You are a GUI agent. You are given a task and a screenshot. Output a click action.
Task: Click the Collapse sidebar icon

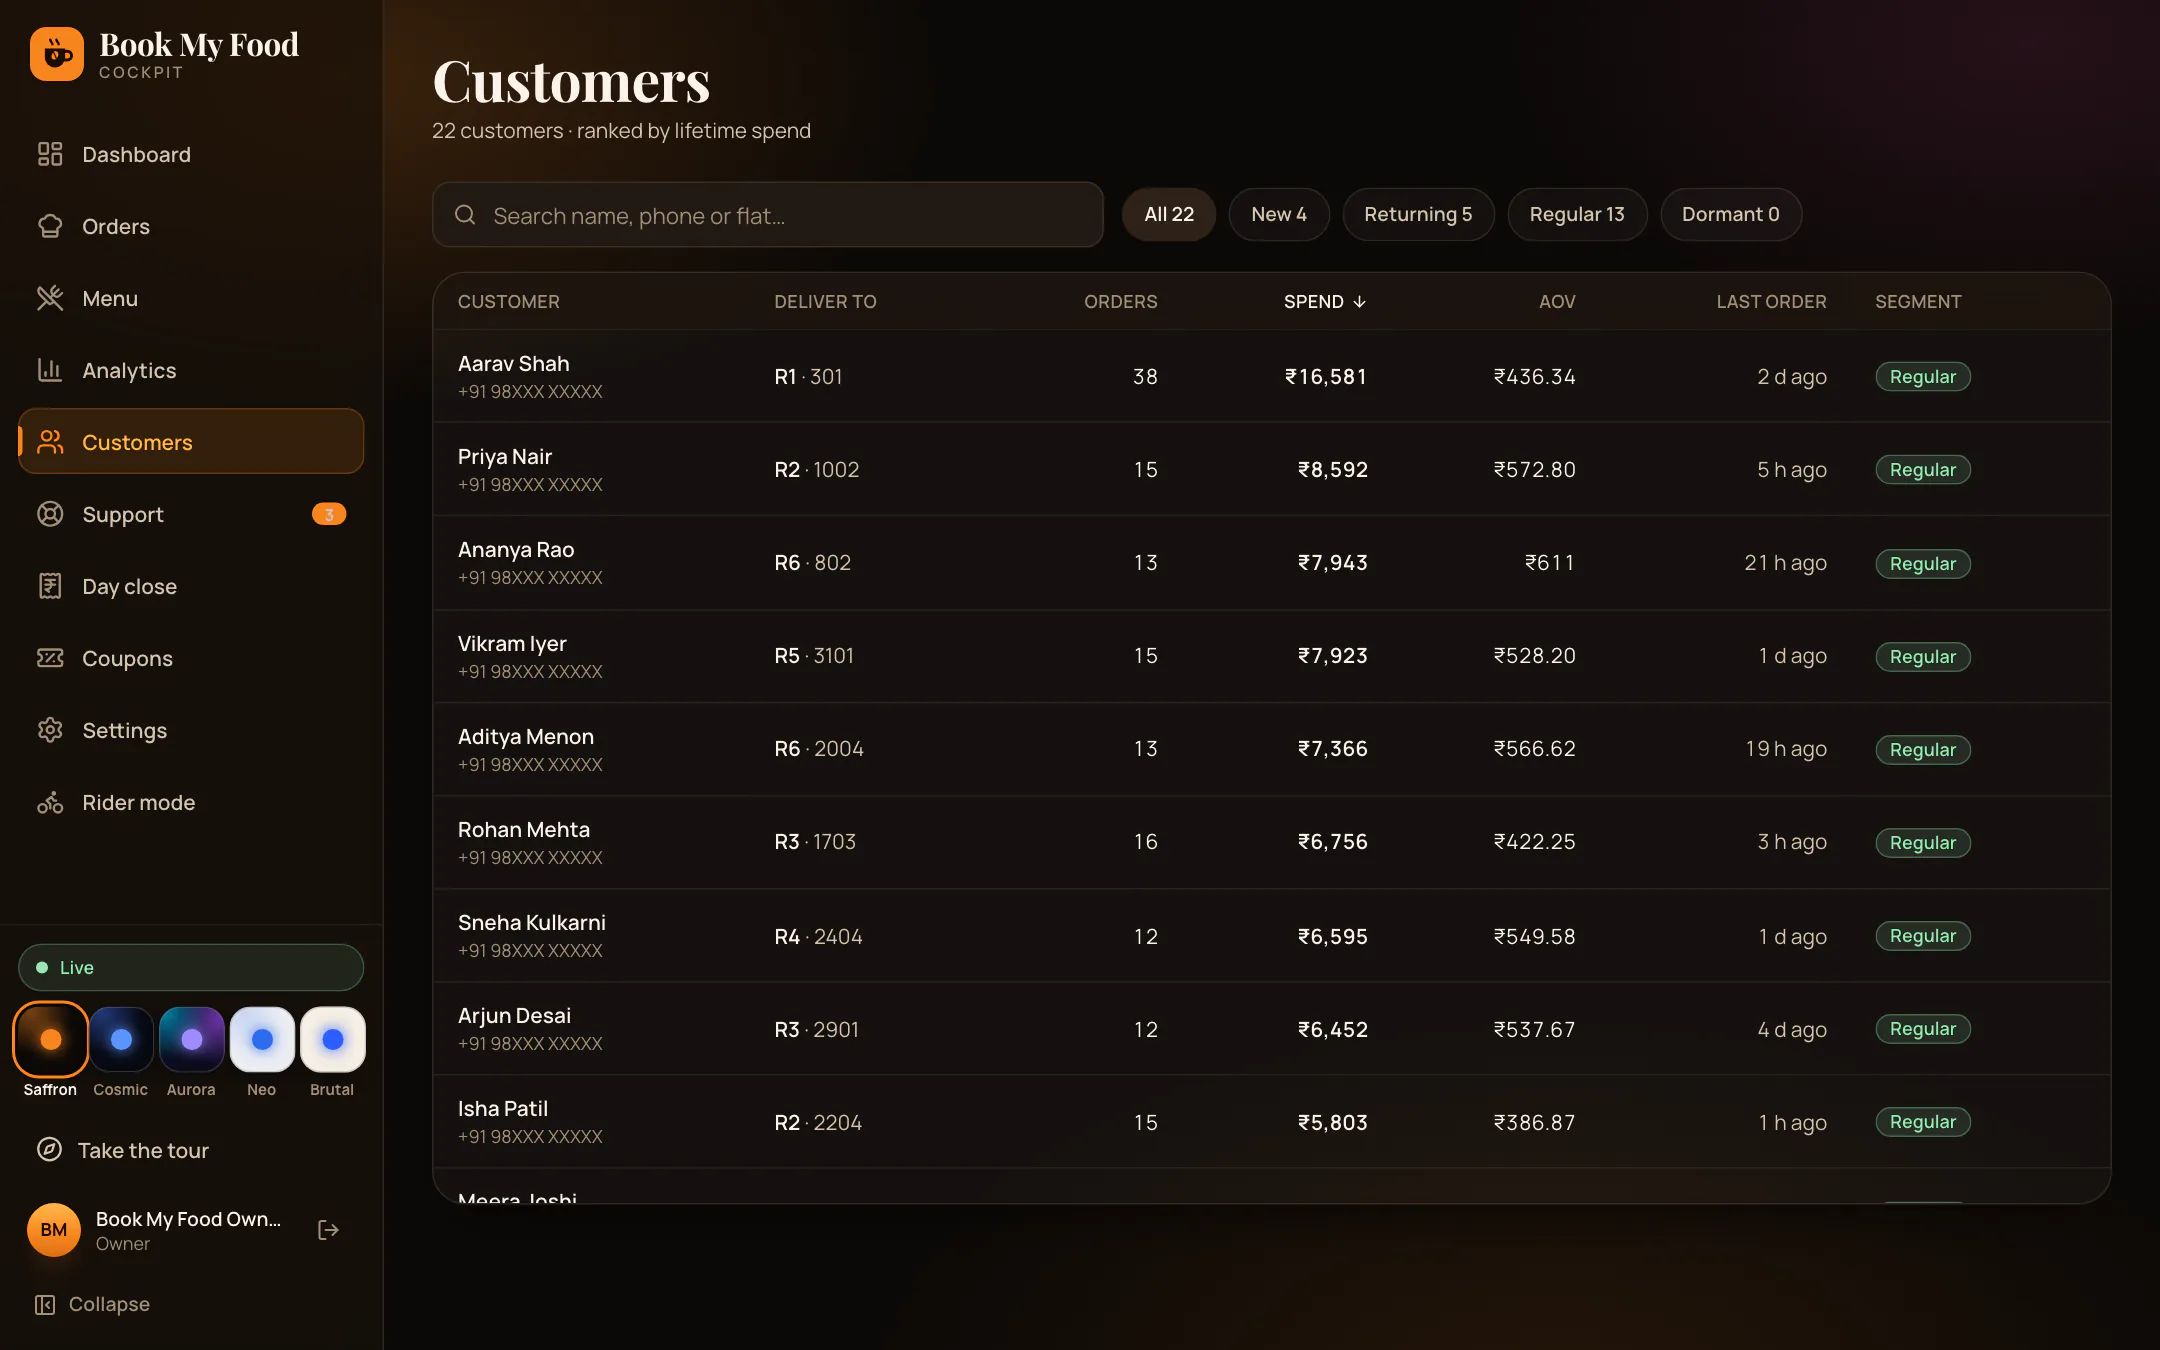(x=45, y=1304)
